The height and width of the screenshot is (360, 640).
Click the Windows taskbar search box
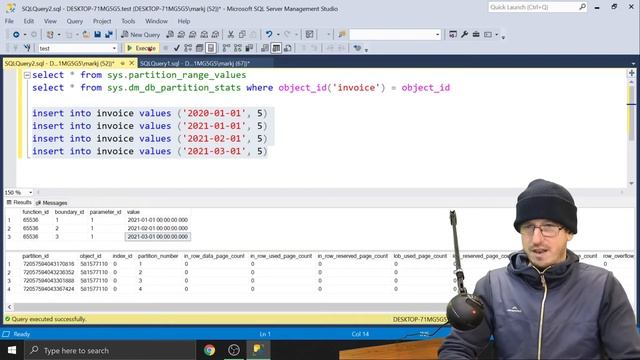click(110, 350)
